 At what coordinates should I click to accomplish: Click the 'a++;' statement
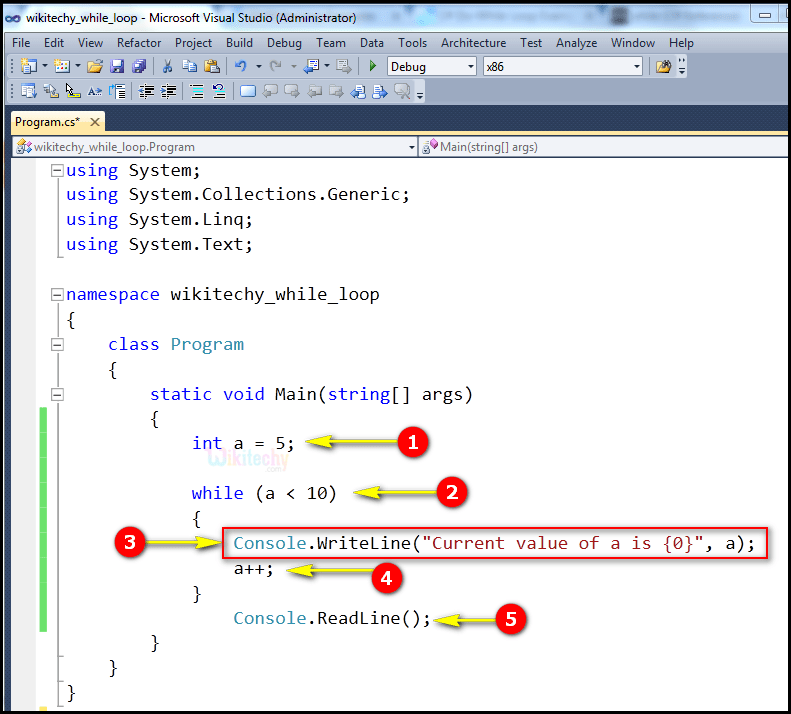point(253,569)
